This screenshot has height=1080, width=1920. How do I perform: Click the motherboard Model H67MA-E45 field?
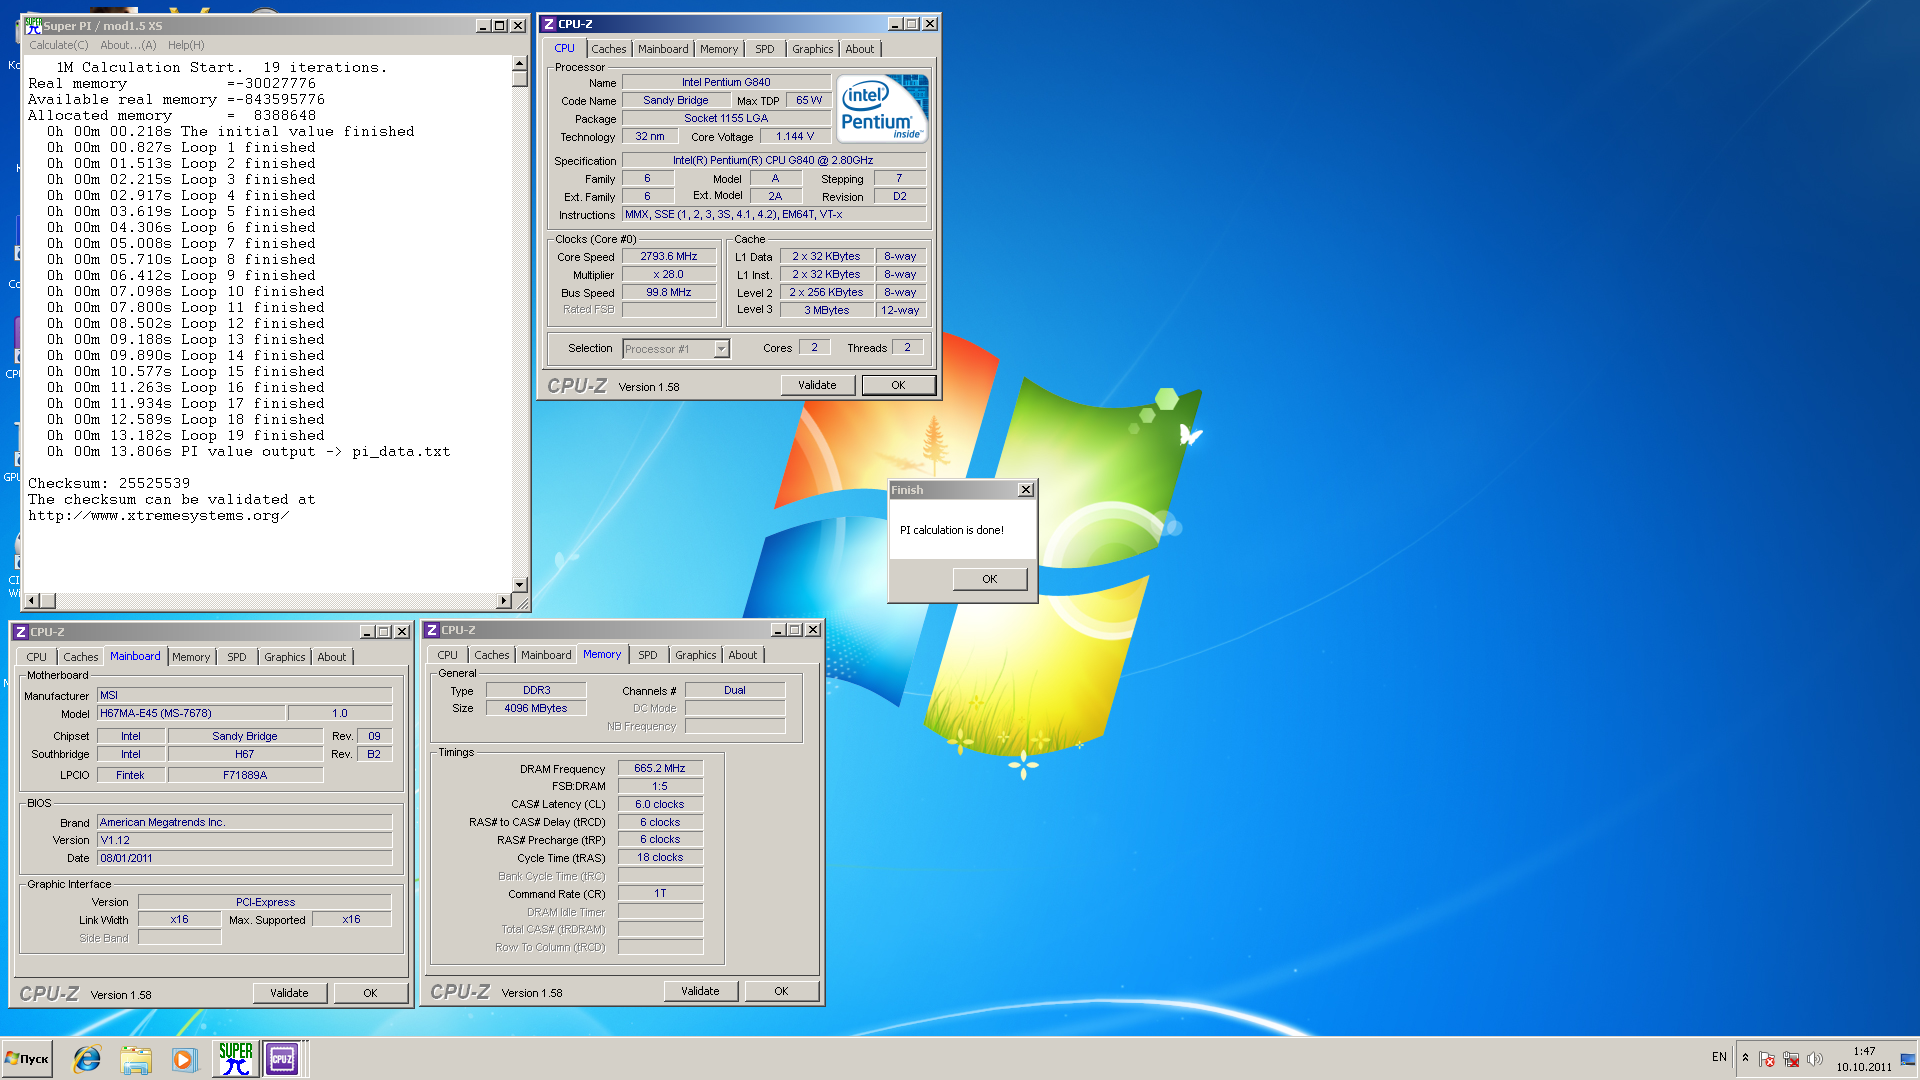click(191, 714)
